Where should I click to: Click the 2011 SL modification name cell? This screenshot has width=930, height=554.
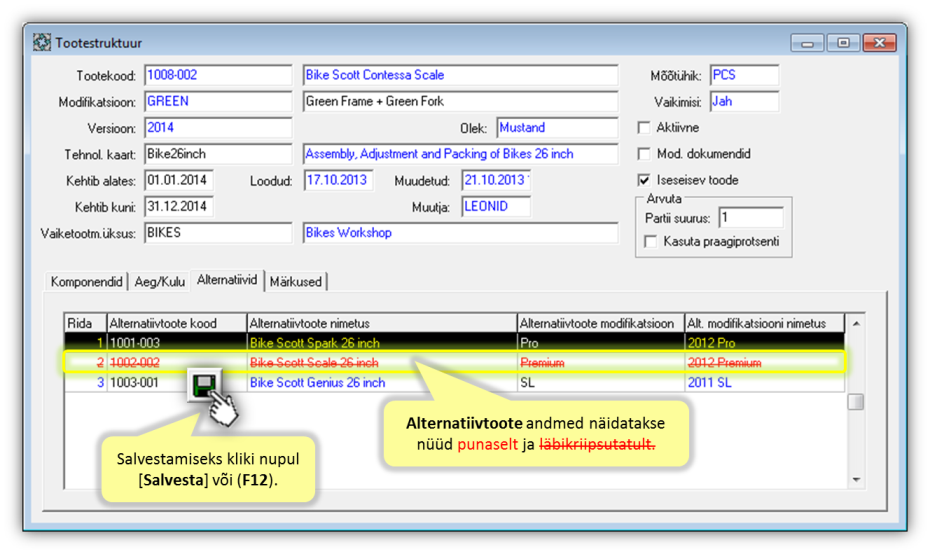(765, 383)
